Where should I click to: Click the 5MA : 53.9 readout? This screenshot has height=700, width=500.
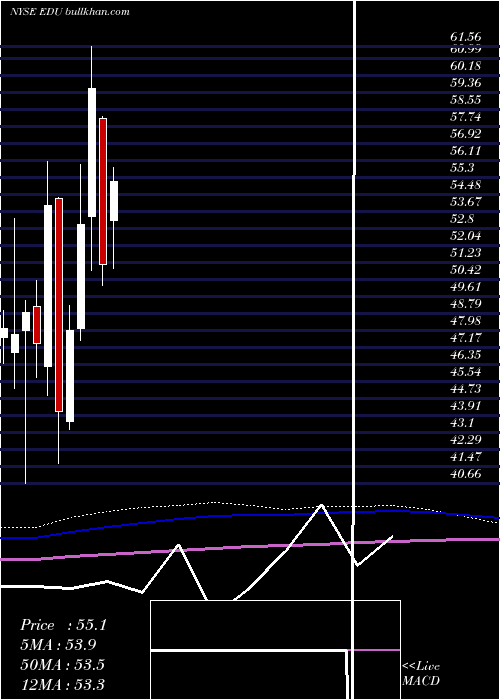tap(58, 645)
